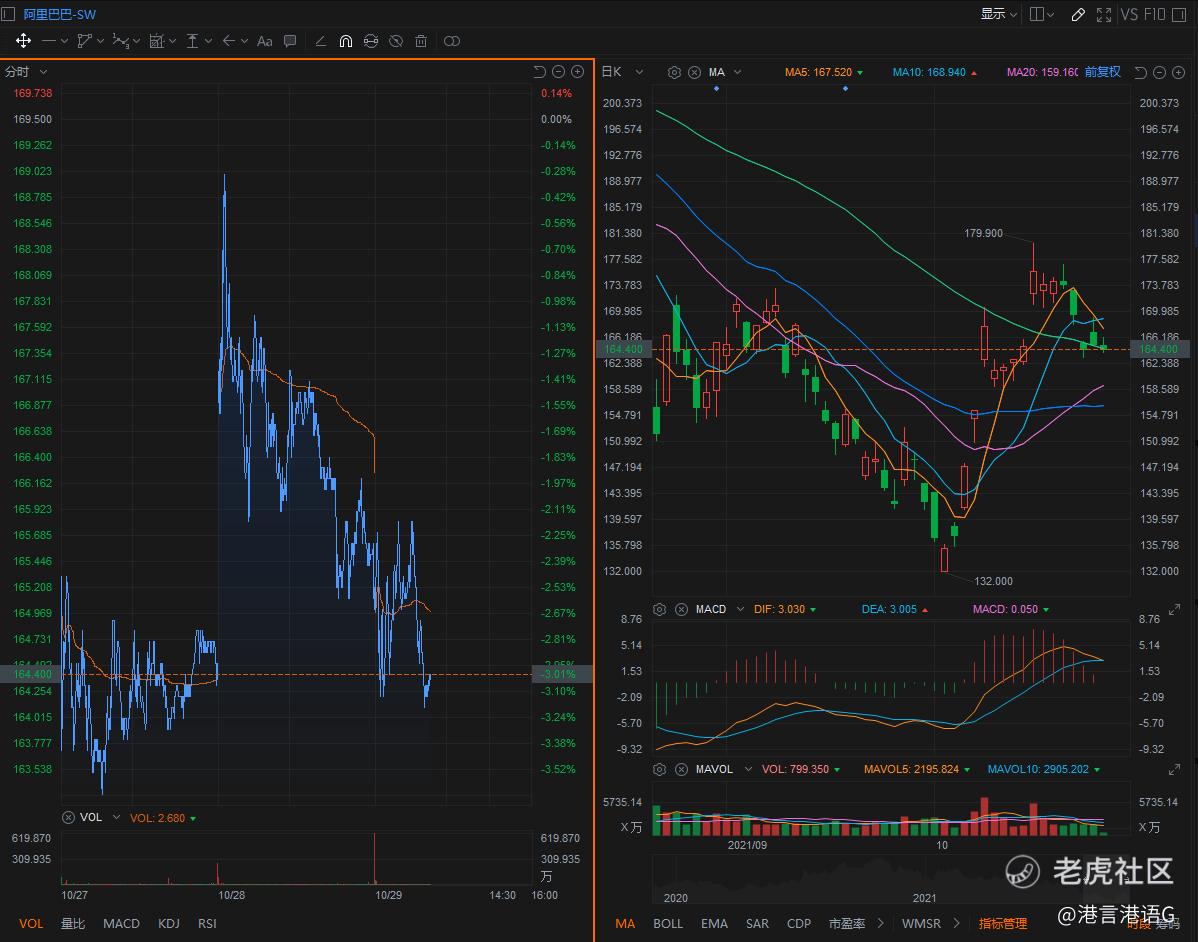Open the stock name 阿里巴巴-SW
Viewport: 1198px width, 942px height.
click(60, 15)
